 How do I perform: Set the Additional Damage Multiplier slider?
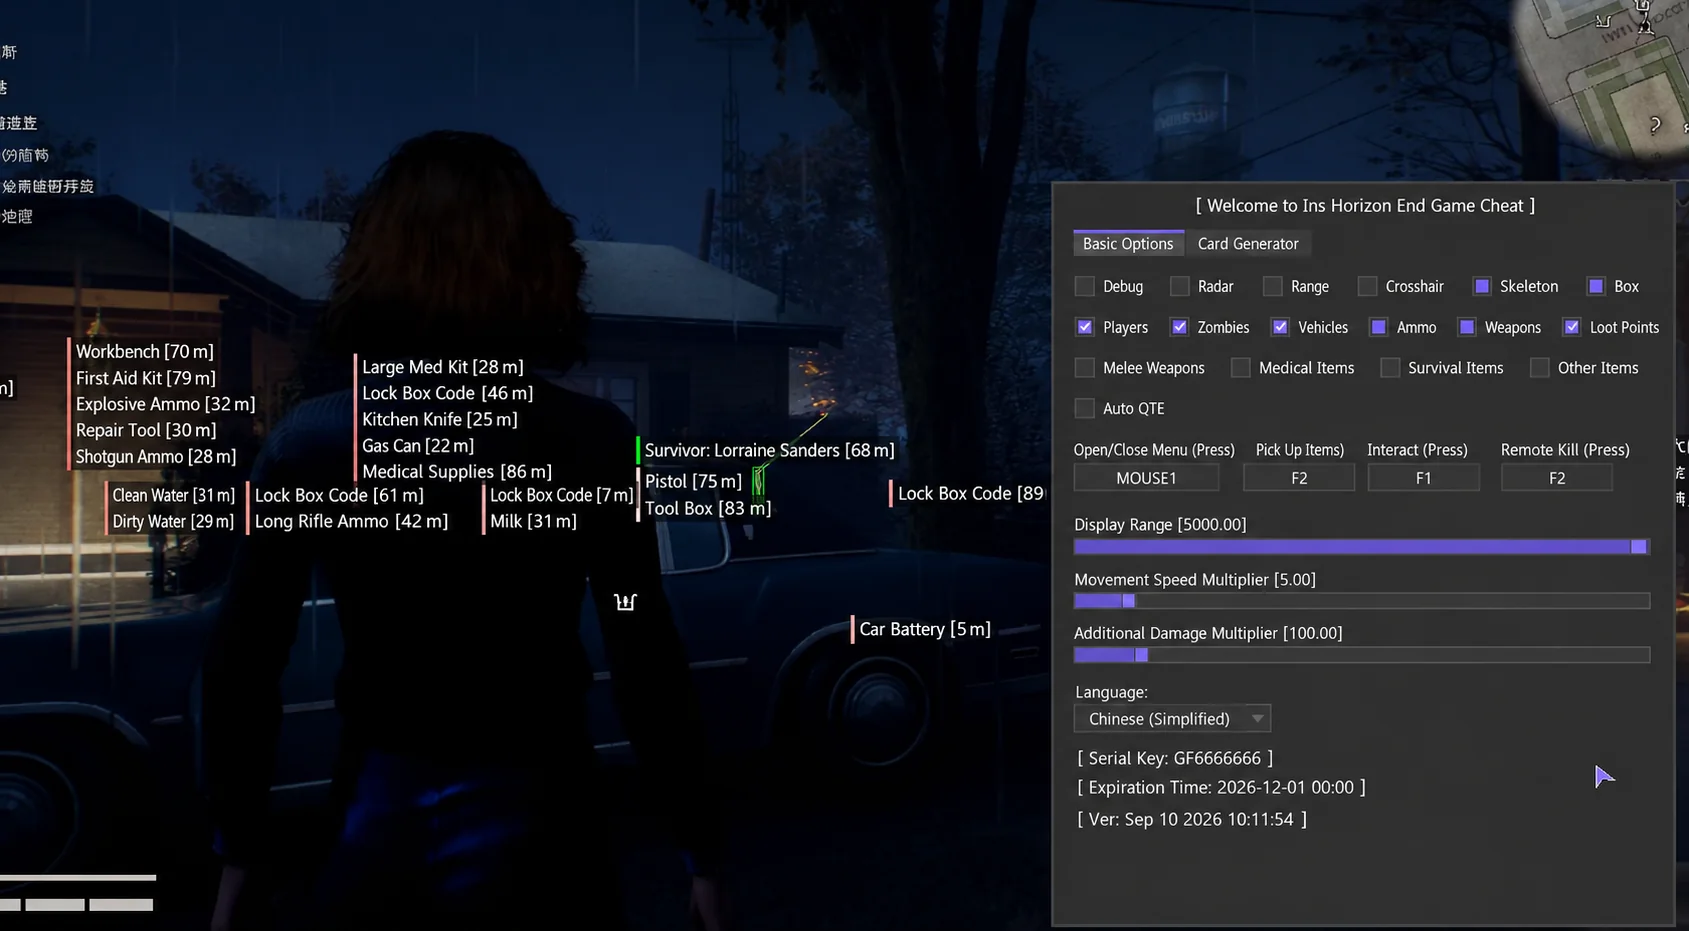tap(1362, 655)
